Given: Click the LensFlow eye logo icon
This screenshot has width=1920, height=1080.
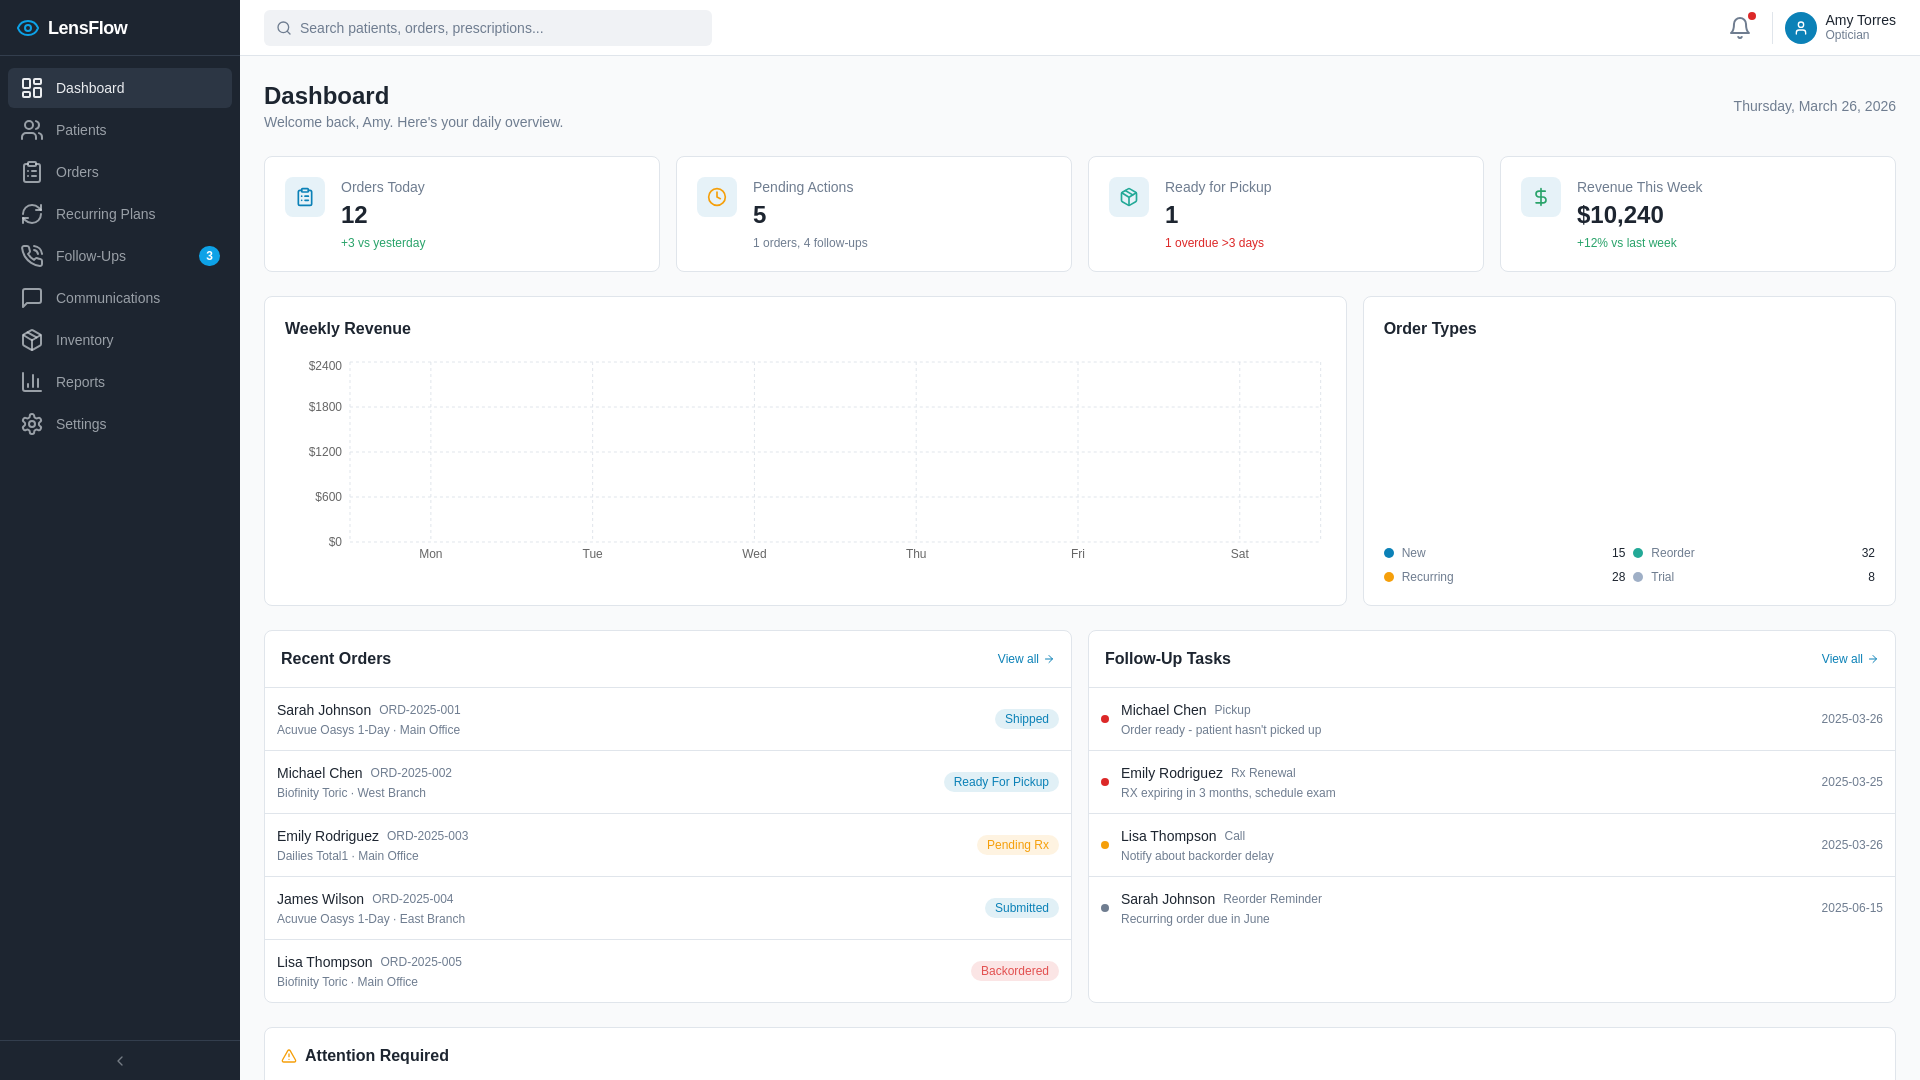Looking at the screenshot, I should point(28,28).
